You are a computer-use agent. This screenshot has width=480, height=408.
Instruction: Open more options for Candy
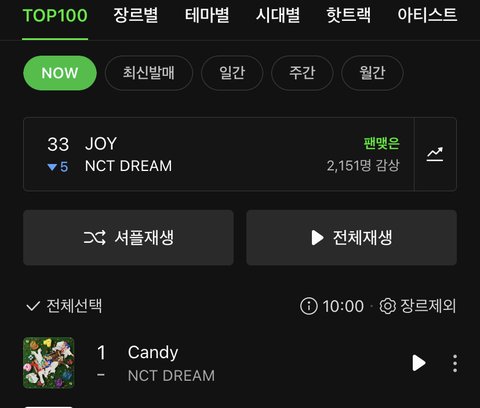click(455, 363)
